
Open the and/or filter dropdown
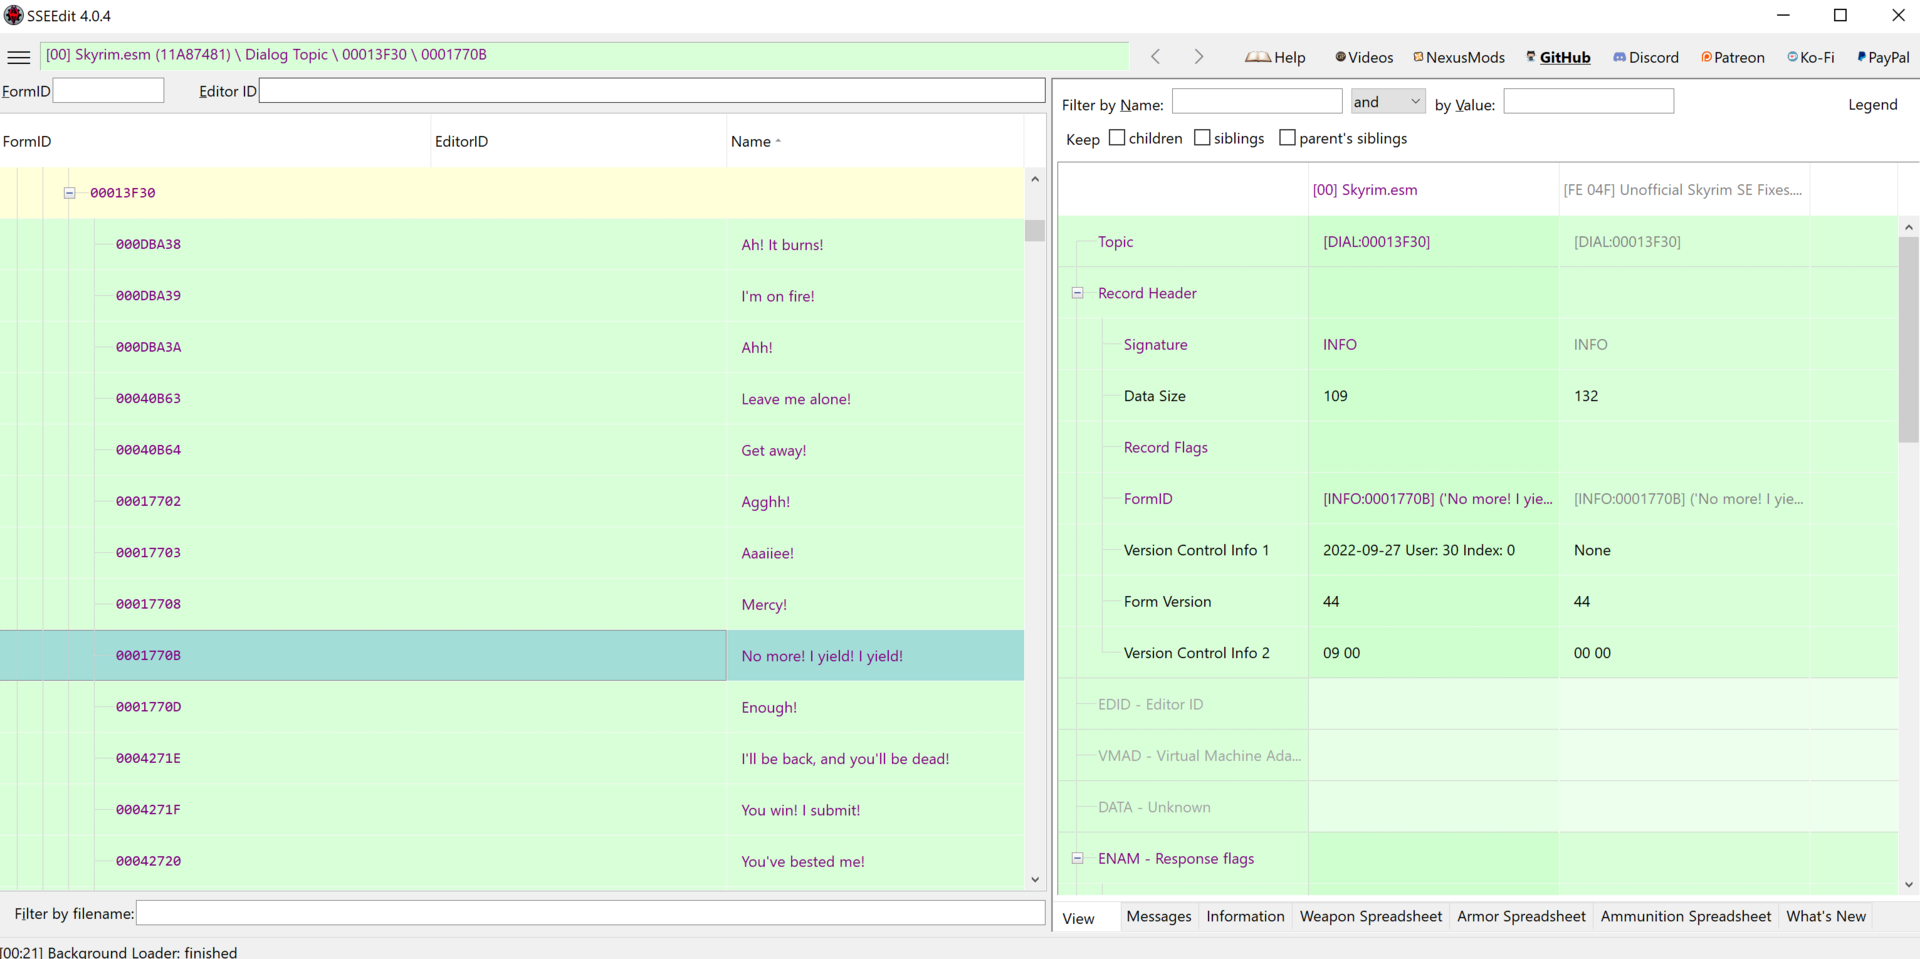point(1387,102)
